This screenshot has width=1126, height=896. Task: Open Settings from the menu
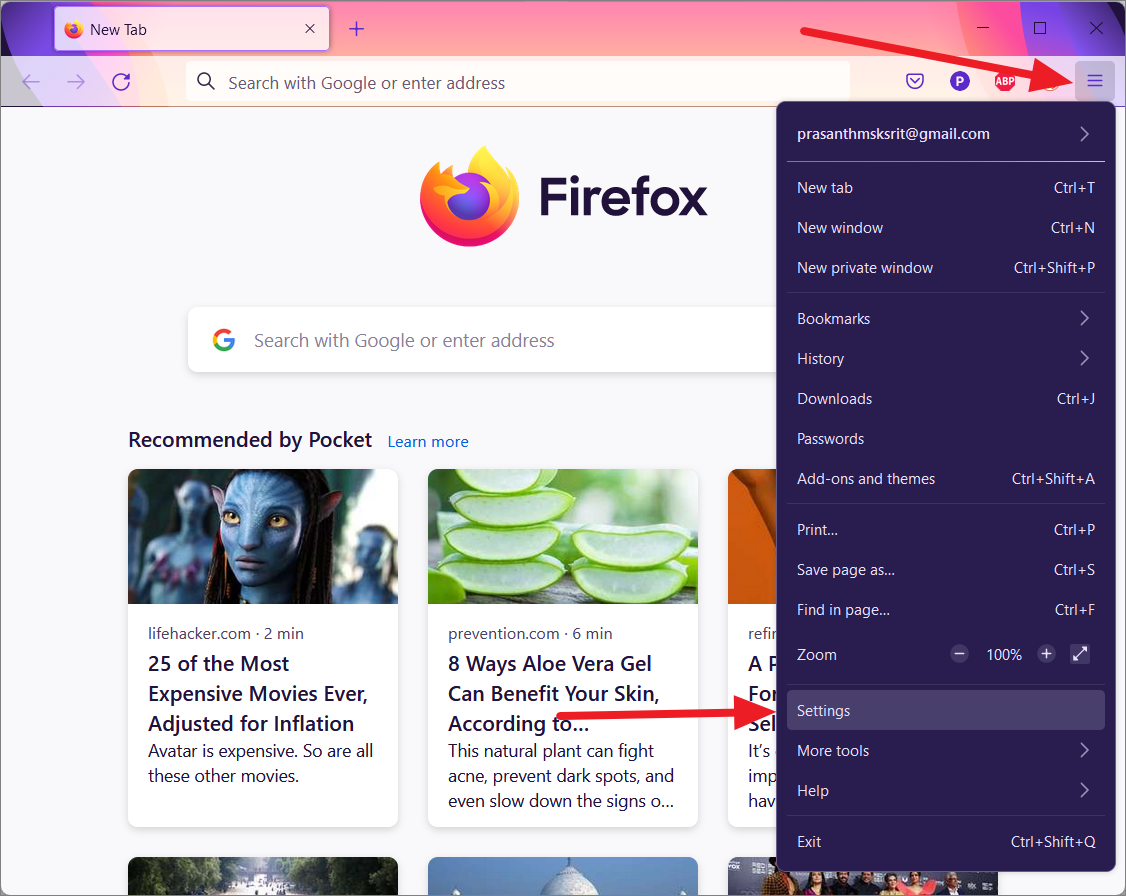point(945,711)
